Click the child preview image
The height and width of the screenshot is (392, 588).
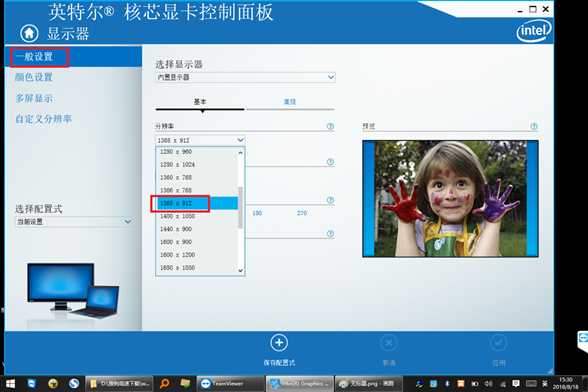pos(450,198)
